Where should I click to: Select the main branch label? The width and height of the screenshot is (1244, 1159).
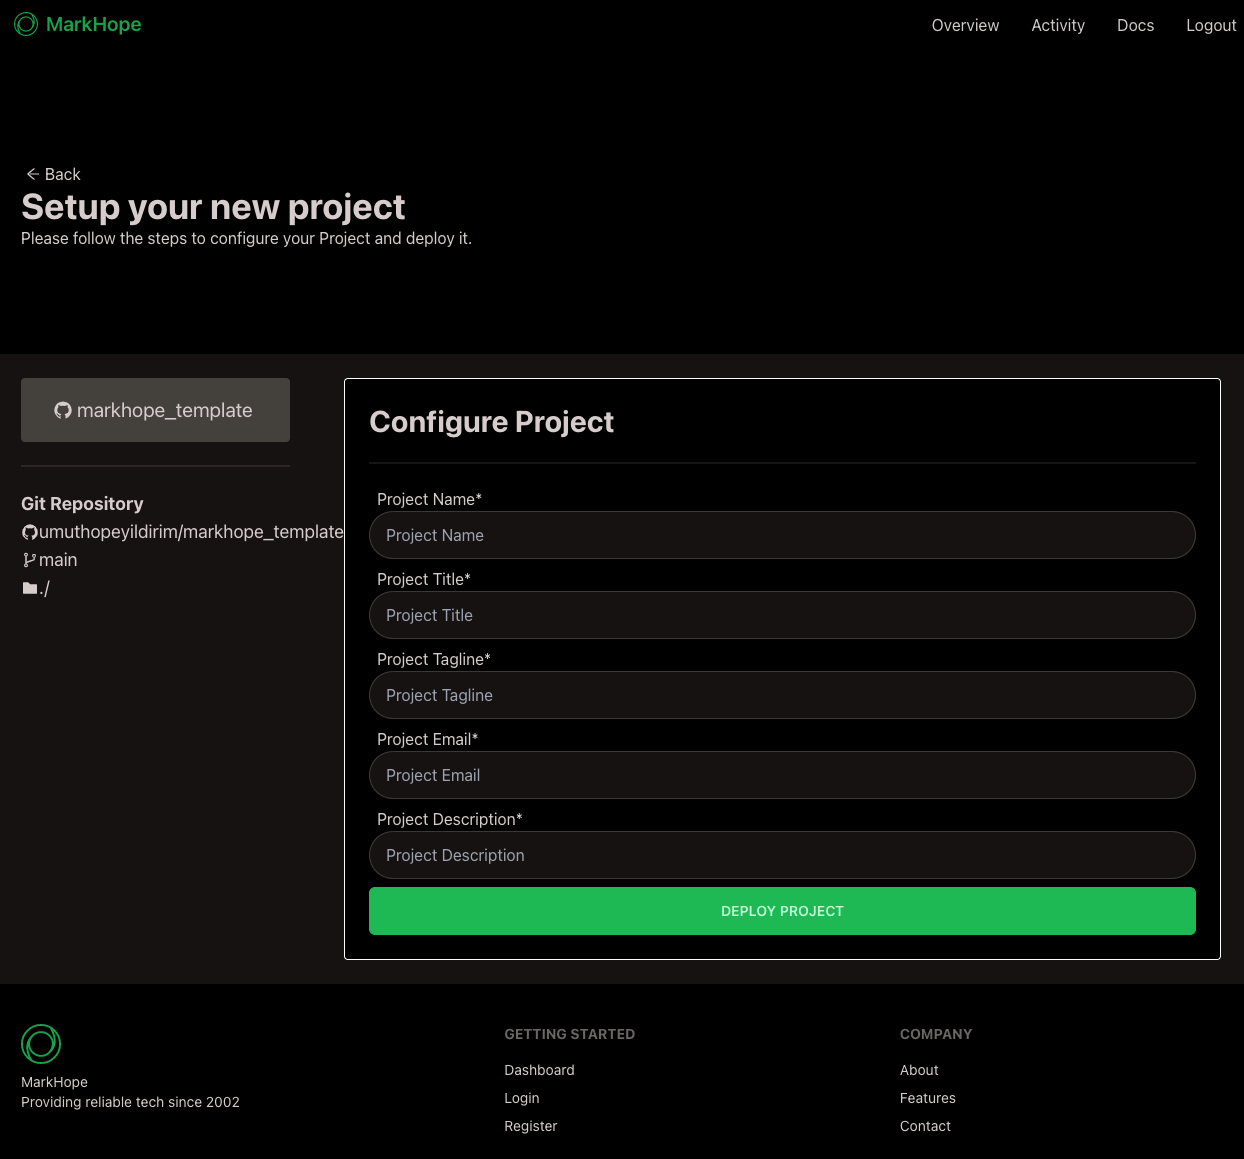point(58,560)
